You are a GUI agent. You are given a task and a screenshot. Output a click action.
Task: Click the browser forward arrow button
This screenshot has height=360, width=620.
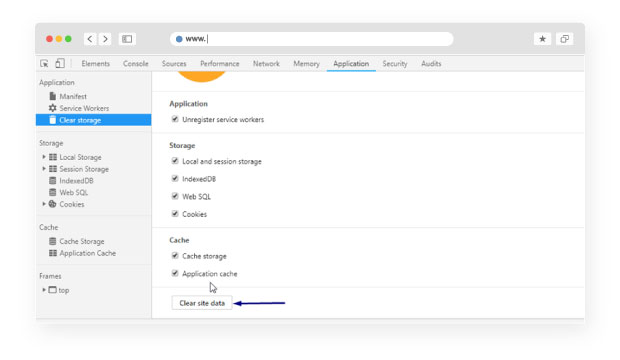[x=105, y=39]
